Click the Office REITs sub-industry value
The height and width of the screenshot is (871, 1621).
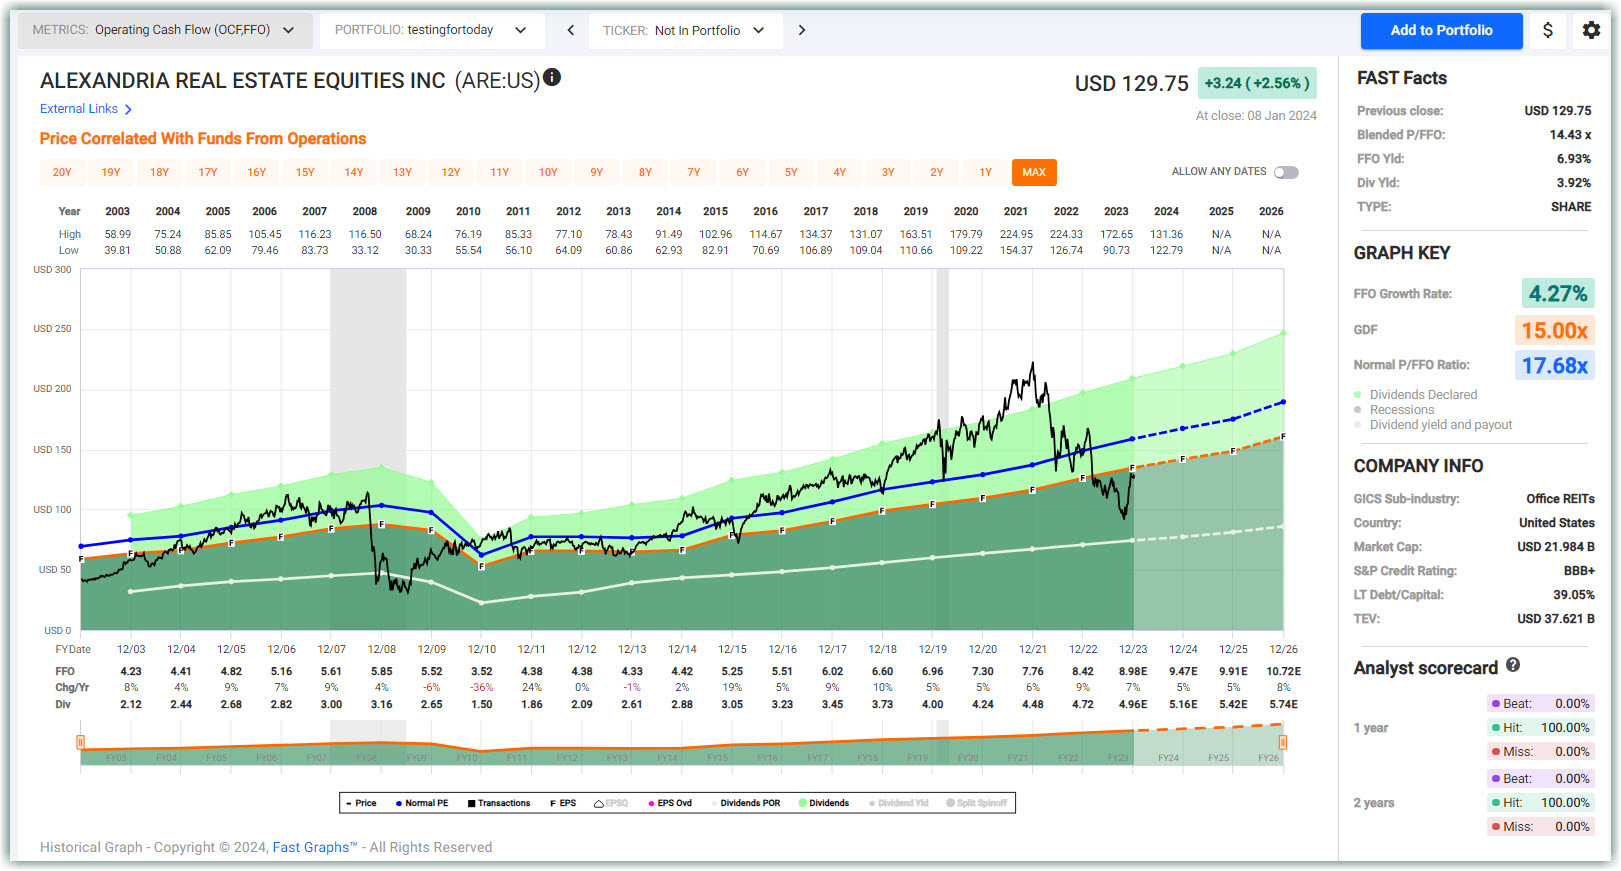1560,499
